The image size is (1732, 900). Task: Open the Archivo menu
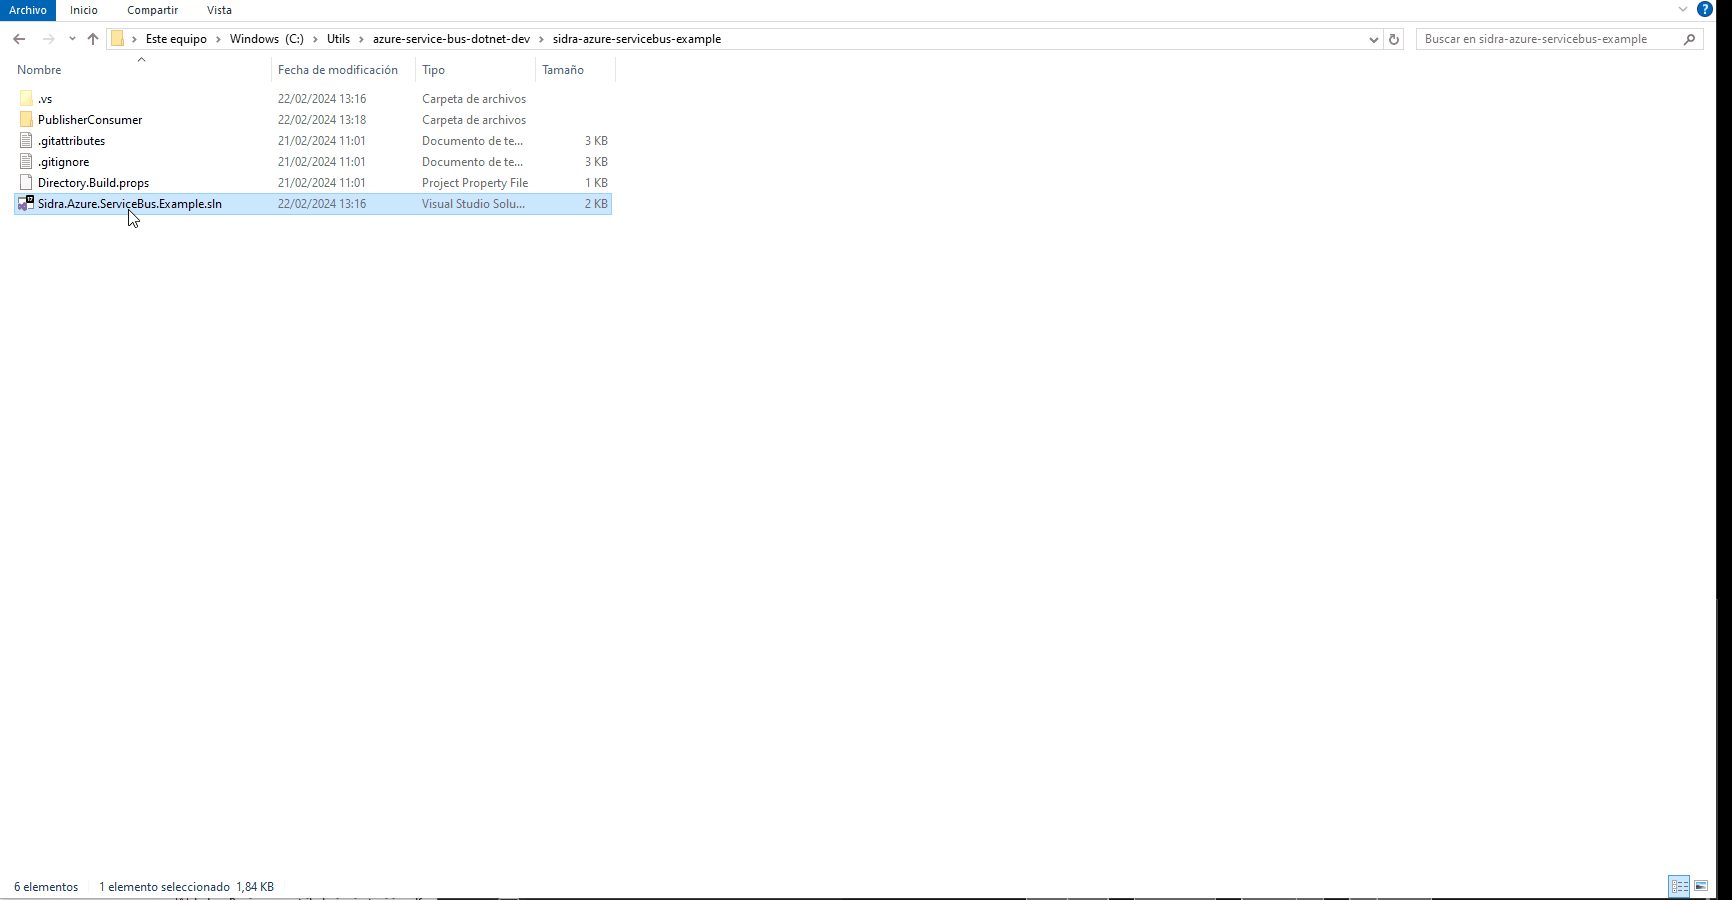click(28, 10)
